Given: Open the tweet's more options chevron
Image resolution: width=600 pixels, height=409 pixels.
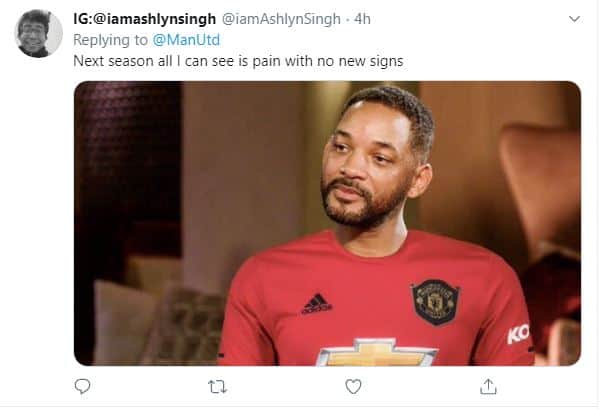Looking at the screenshot, I should click(574, 19).
